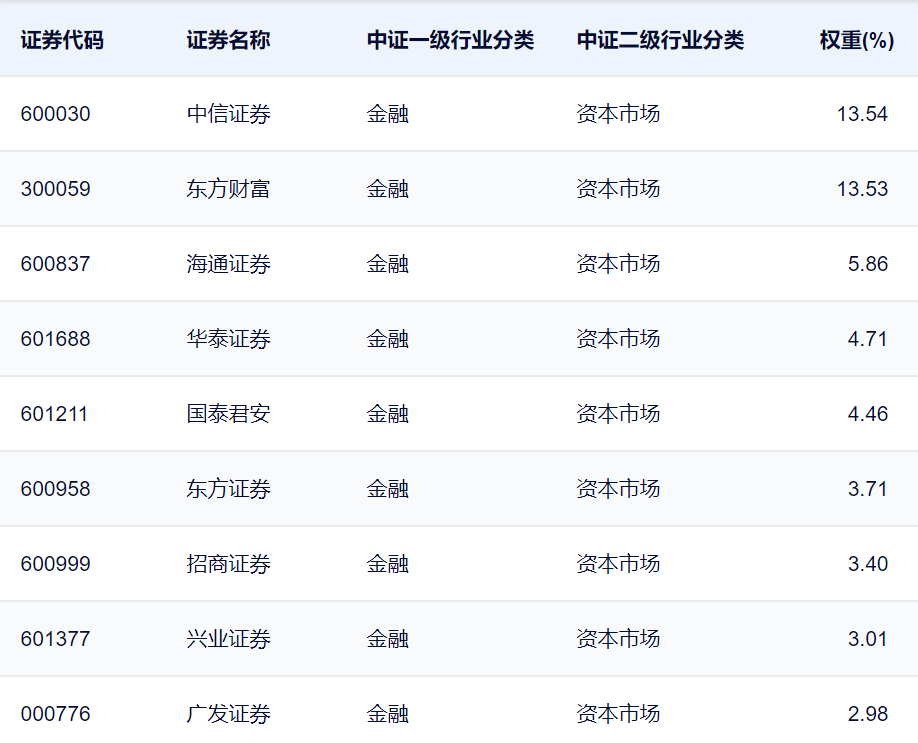
Task: Click the 华泰证券 name cell
Action: 228,338
